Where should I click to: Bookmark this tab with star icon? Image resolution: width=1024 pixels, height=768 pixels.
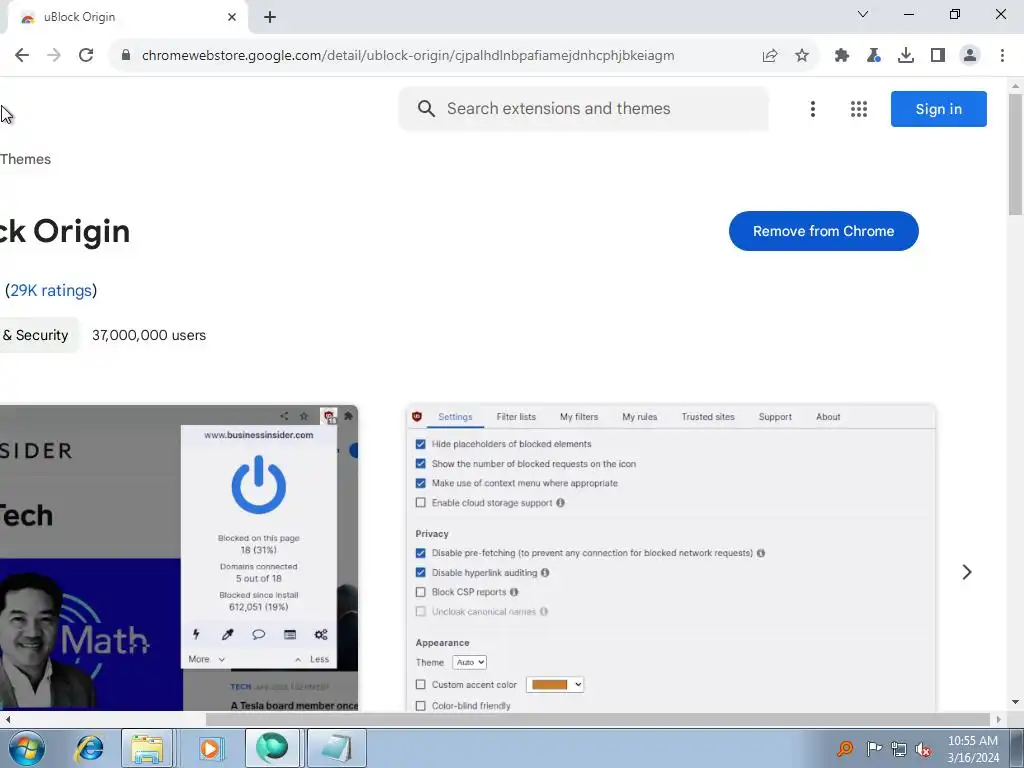click(802, 56)
